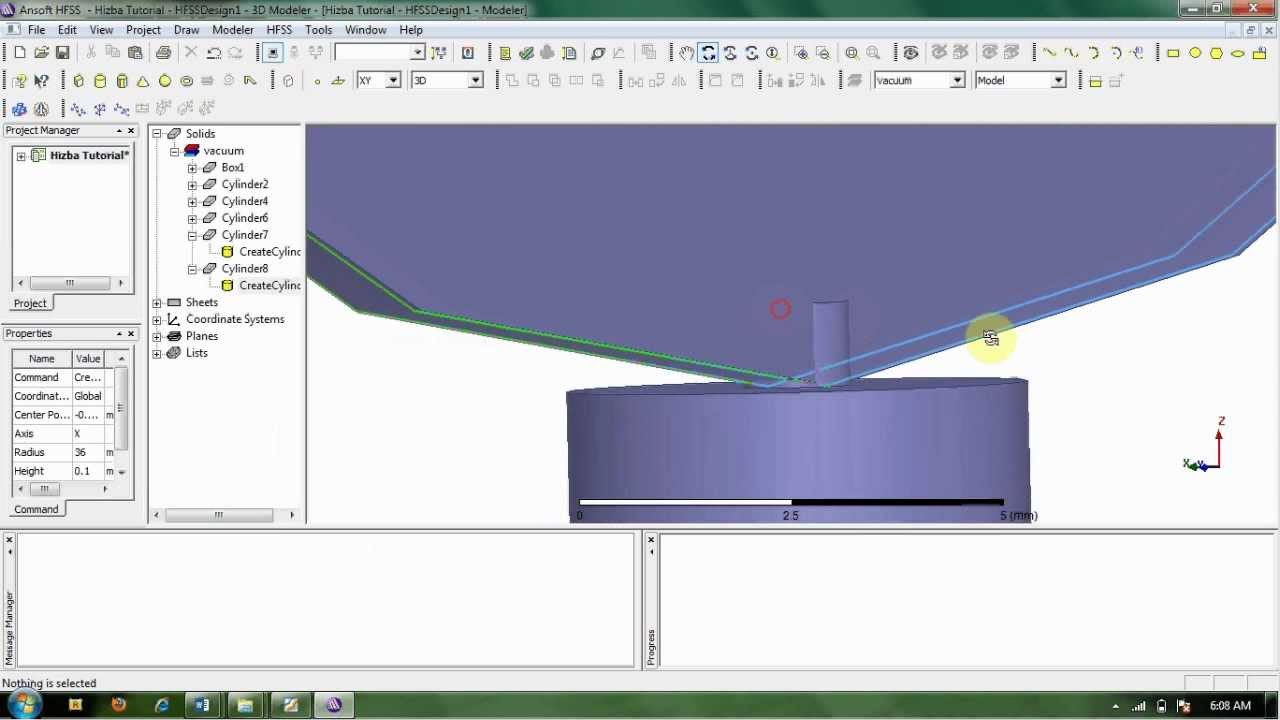The image size is (1280, 720).
Task: Select the Draw Sphere tool
Action: point(165,81)
